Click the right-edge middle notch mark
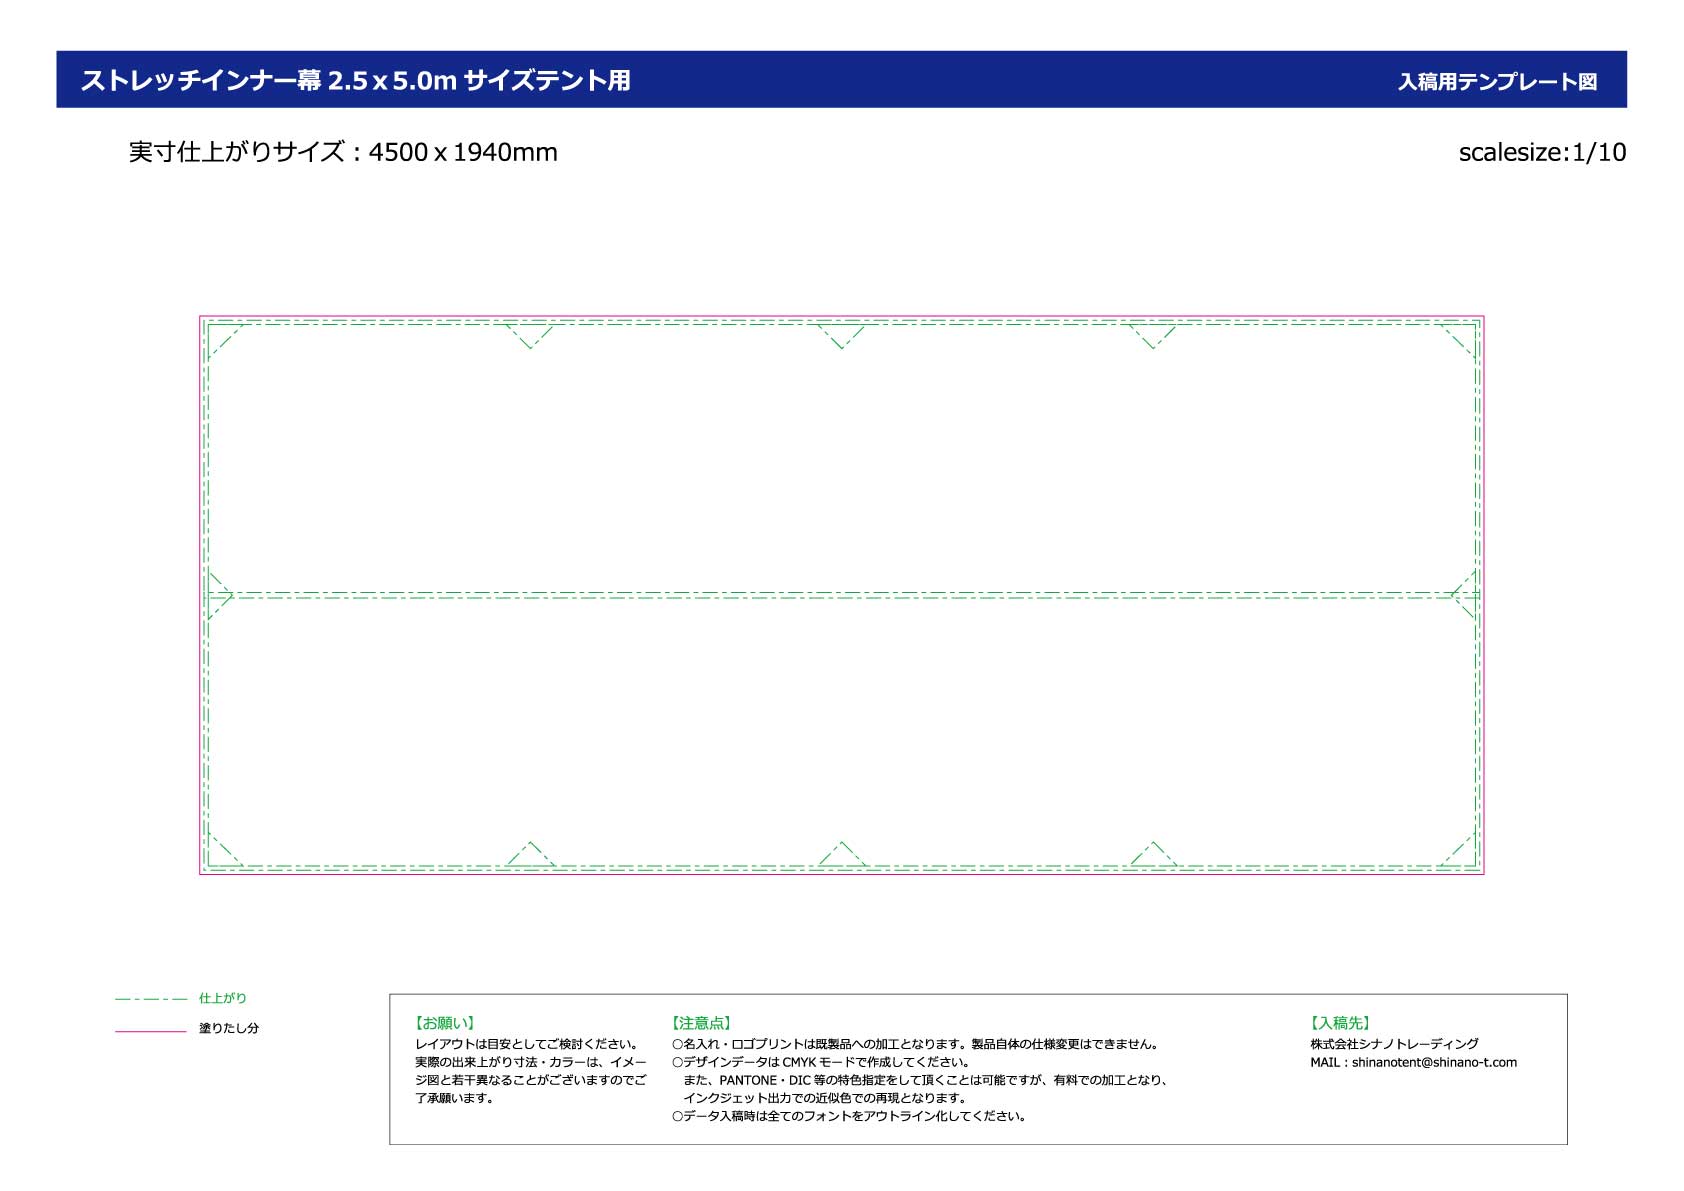This screenshot has height=1191, width=1684. (x=1464, y=596)
